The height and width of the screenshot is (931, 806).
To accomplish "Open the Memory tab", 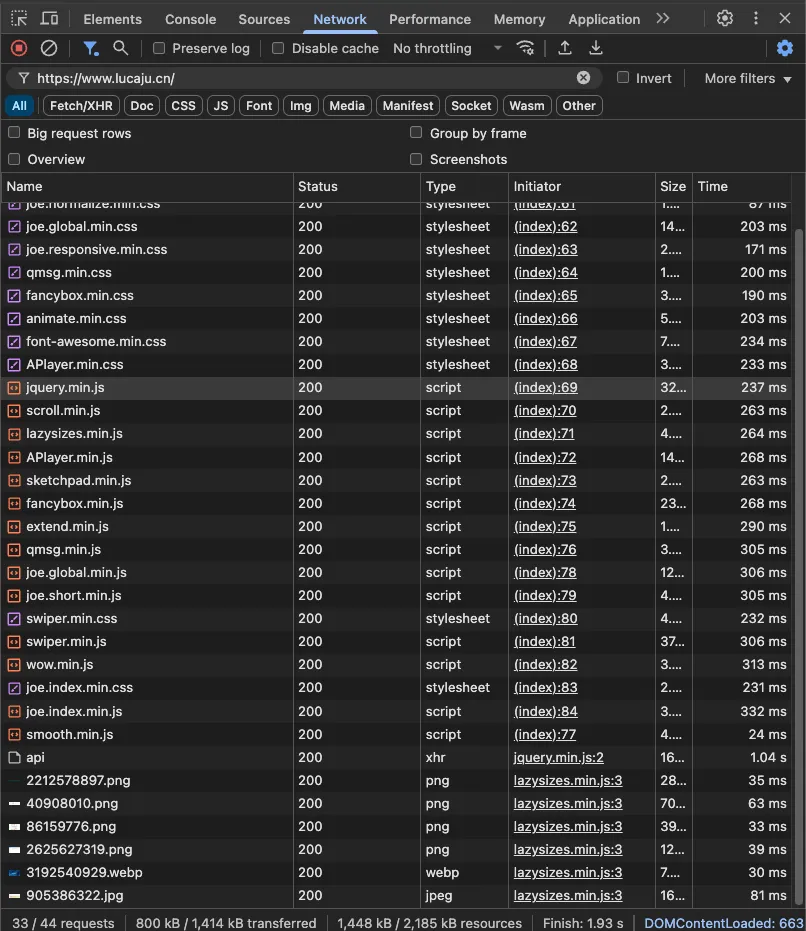I will [519, 19].
